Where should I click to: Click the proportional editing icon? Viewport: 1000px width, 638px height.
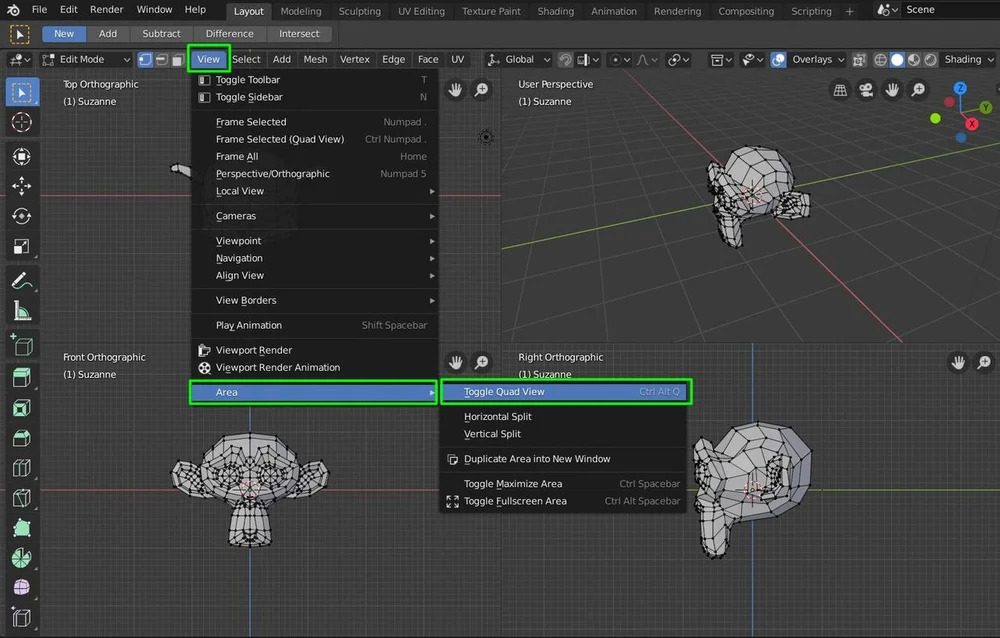click(616, 59)
